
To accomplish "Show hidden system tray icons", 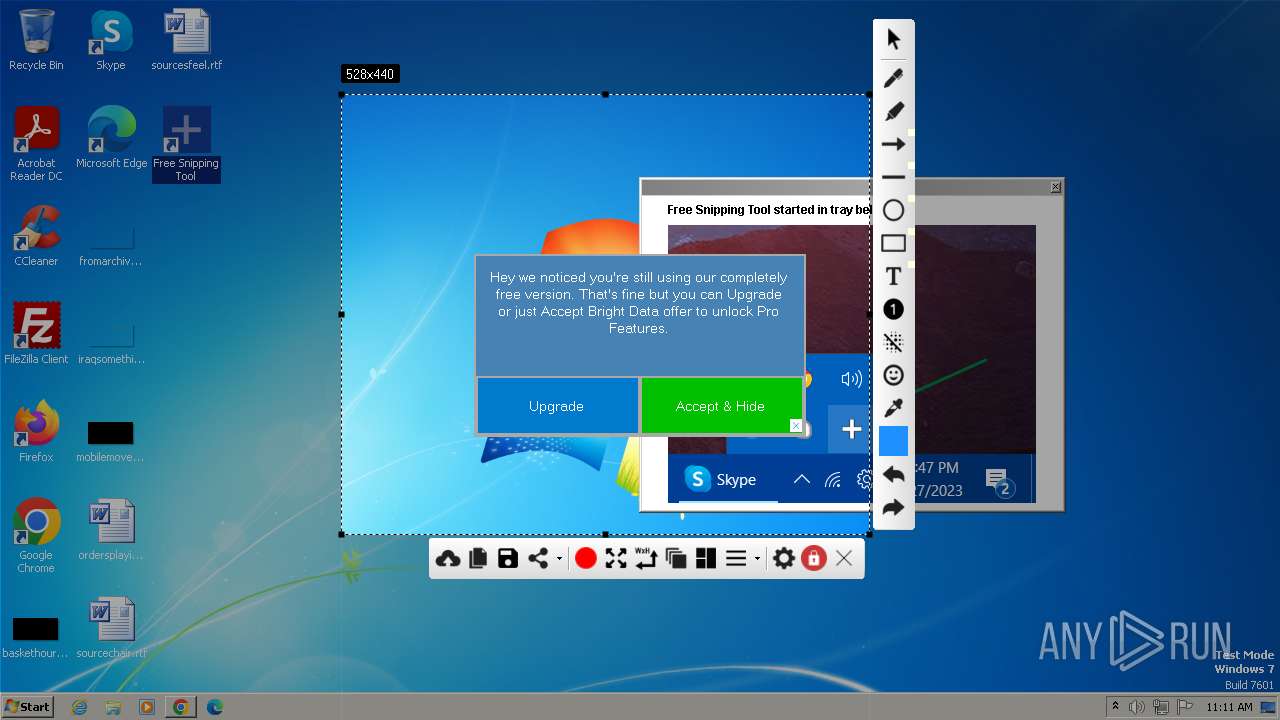I will [x=1115, y=707].
